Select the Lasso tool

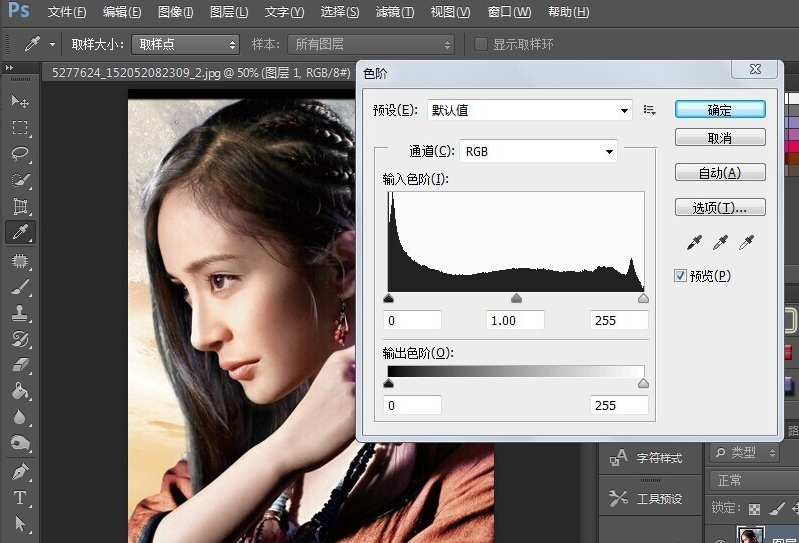click(x=20, y=153)
